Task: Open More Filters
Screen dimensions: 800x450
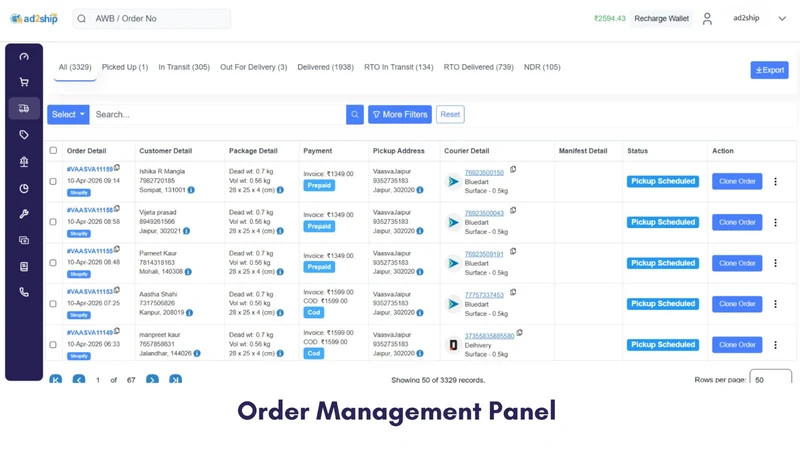Action: click(400, 114)
